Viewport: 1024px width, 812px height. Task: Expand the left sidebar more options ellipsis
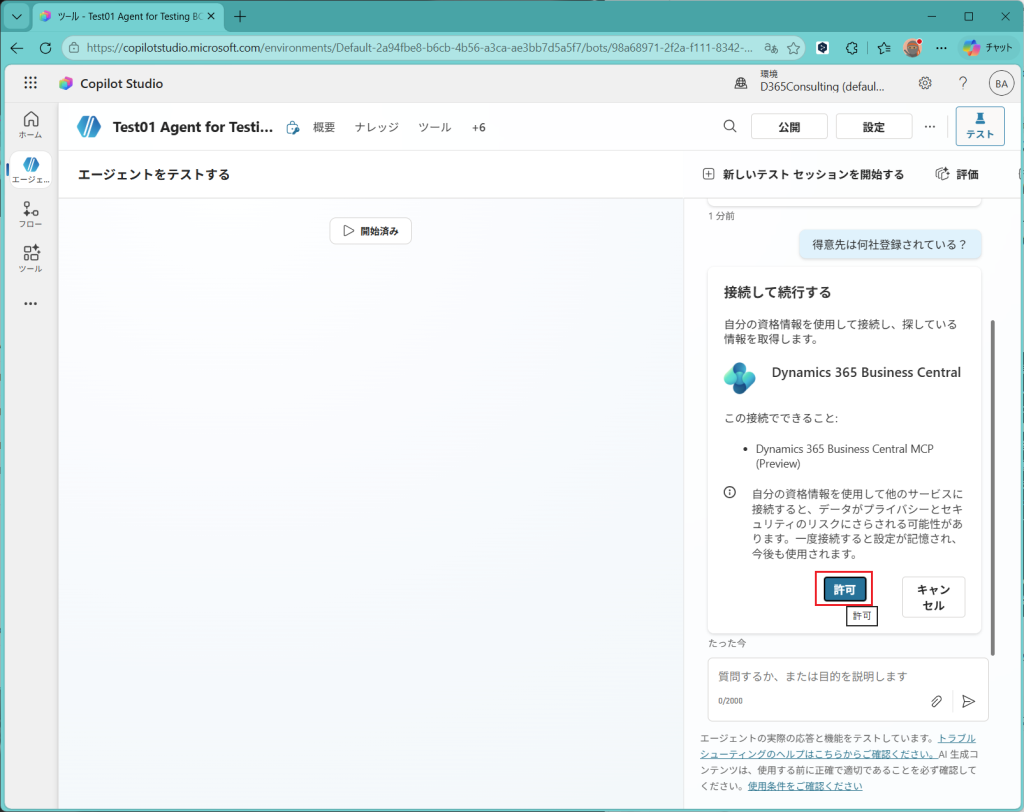30,303
